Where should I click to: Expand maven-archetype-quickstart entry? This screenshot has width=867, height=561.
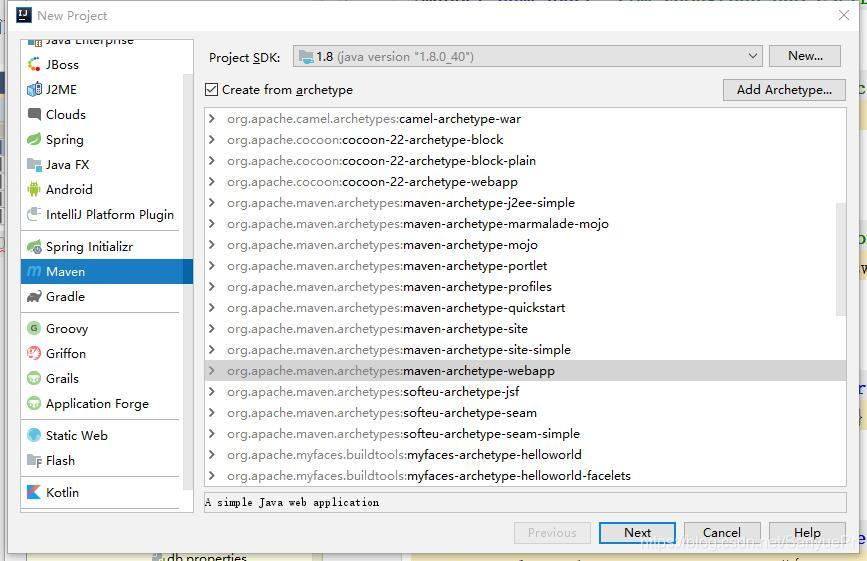click(212, 307)
